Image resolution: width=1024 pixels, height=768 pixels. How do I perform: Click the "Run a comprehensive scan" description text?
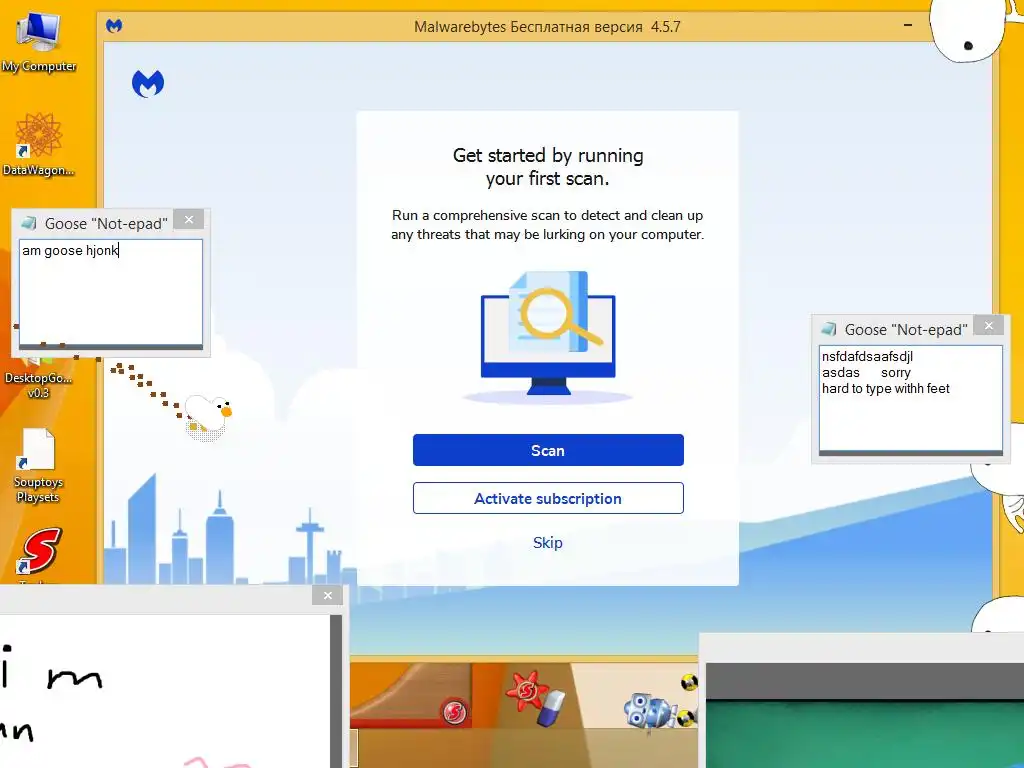(548, 225)
